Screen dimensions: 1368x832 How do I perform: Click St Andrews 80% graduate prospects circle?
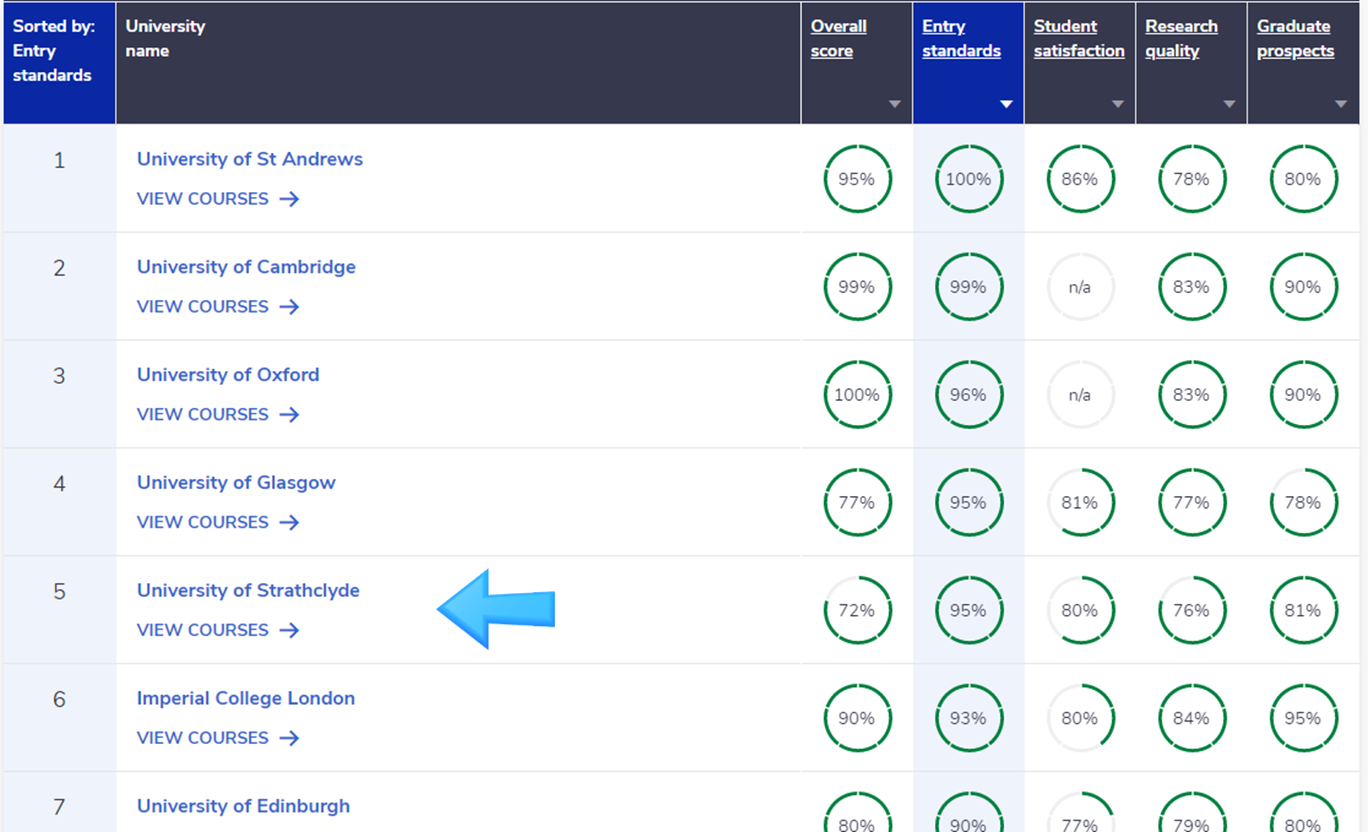click(1303, 179)
